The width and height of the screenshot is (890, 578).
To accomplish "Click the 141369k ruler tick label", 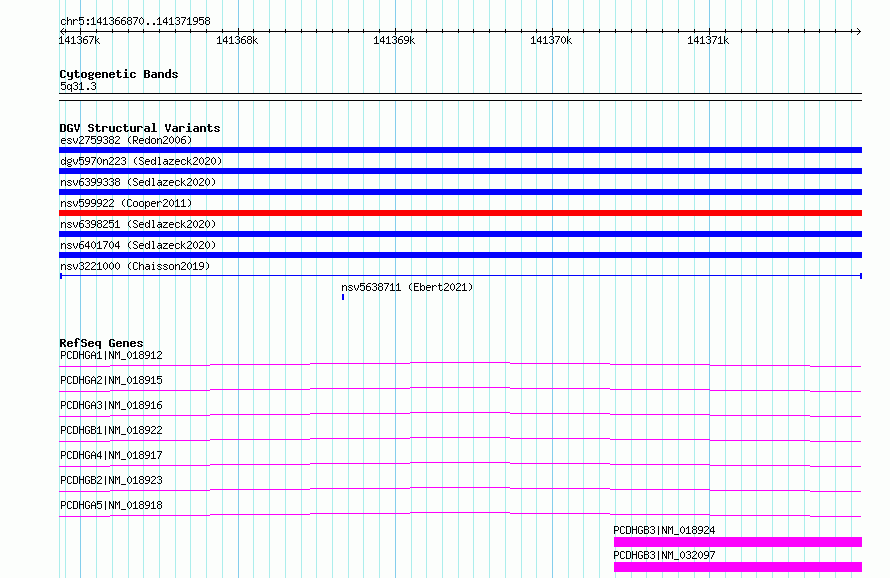I will [394, 40].
